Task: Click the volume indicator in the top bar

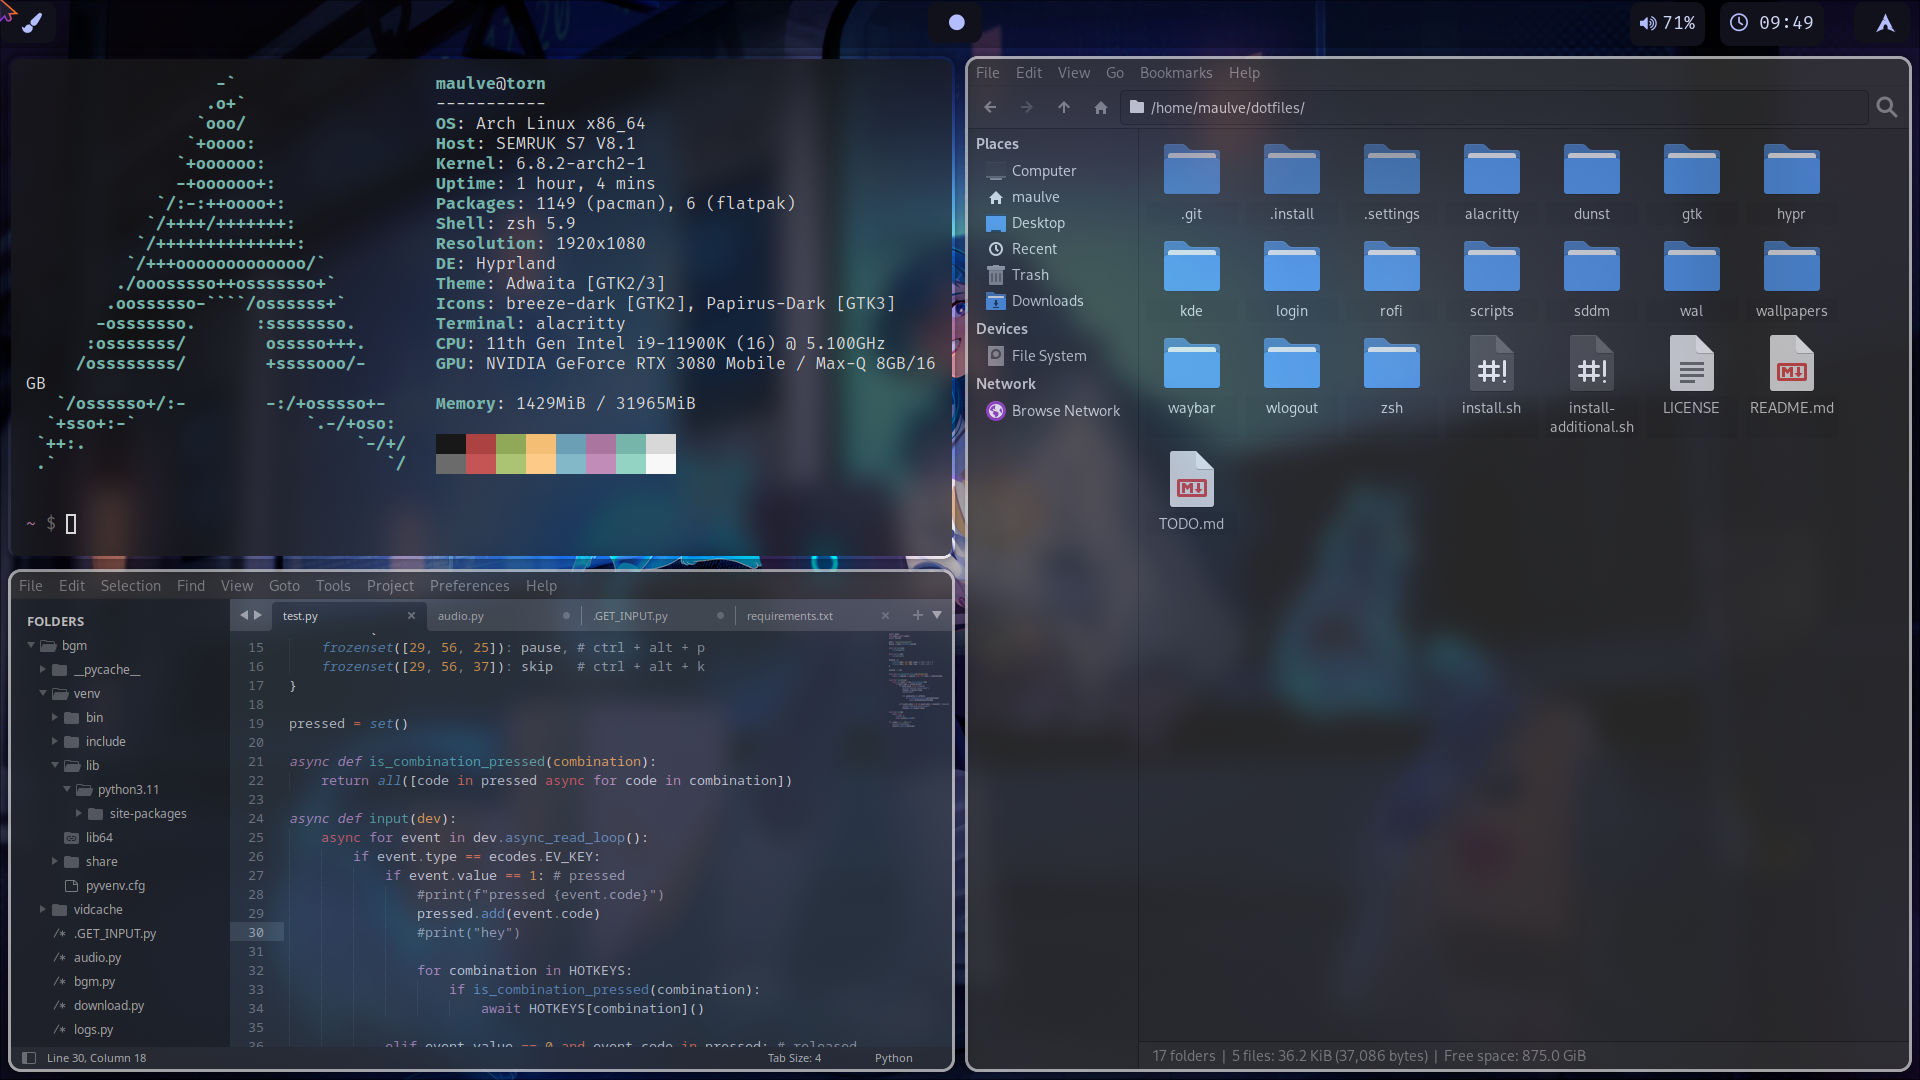Action: pos(1666,23)
